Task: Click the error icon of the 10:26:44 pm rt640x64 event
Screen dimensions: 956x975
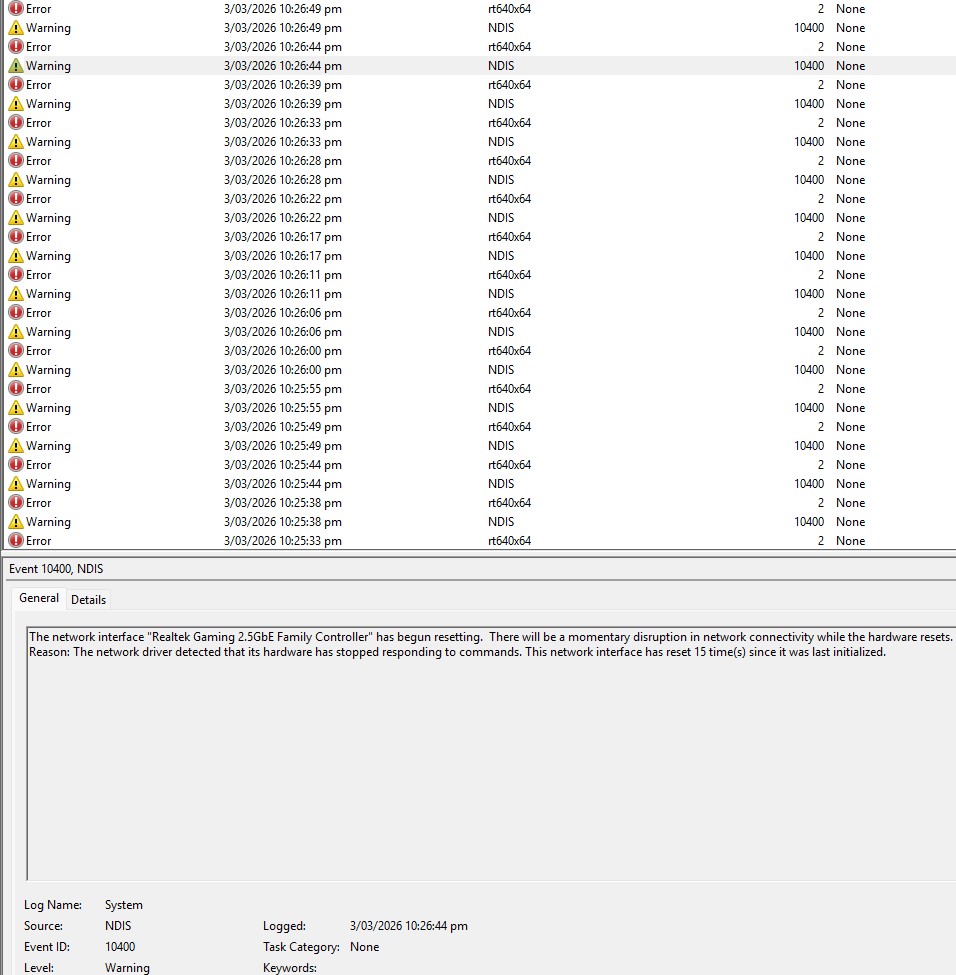Action: point(16,47)
